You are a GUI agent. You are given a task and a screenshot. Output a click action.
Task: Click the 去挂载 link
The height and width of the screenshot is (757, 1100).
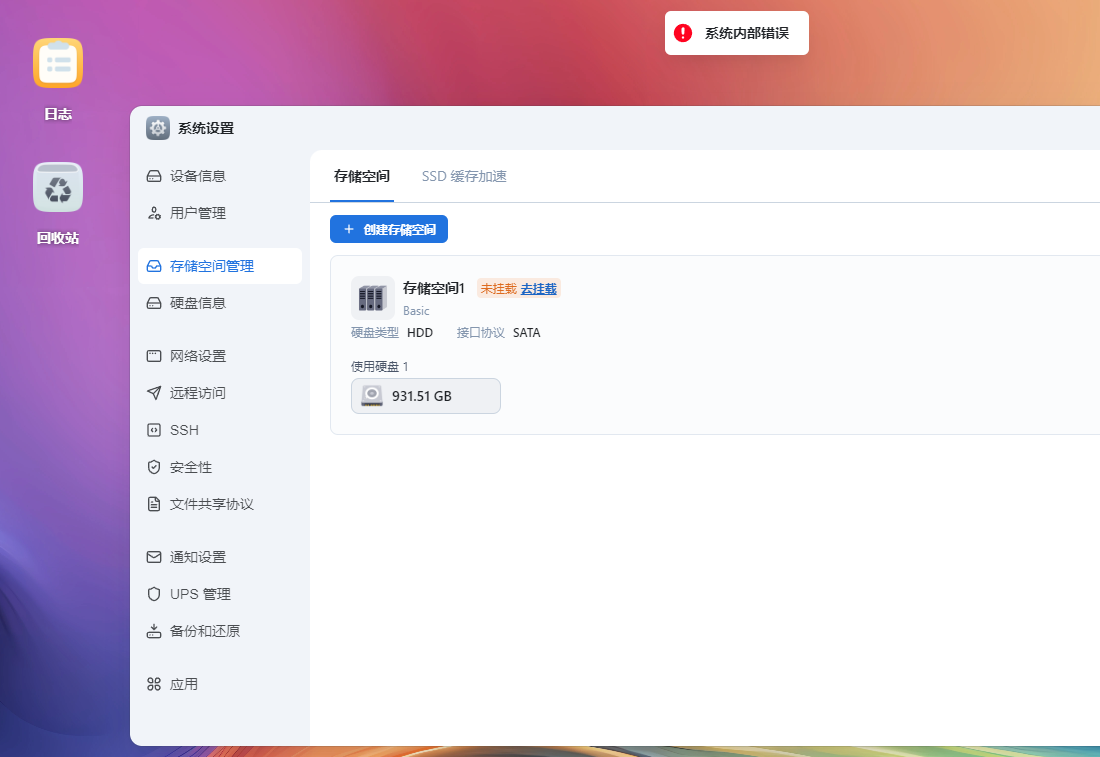click(538, 288)
